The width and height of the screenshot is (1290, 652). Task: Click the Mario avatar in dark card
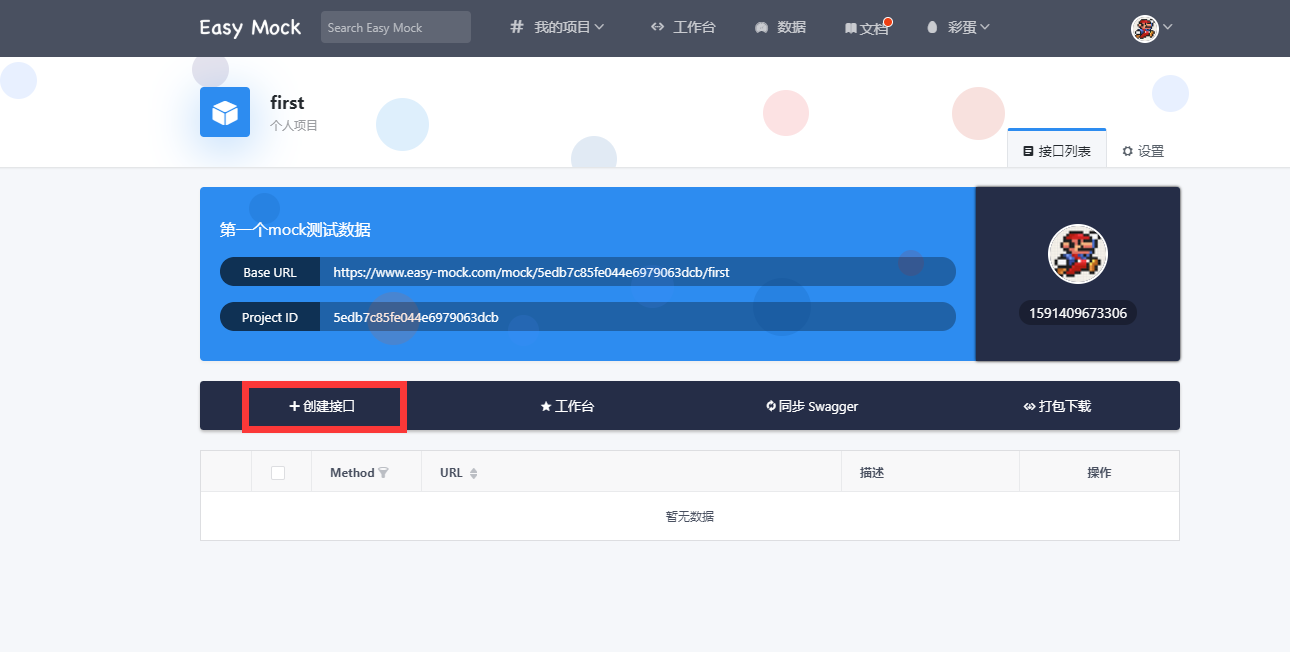[x=1078, y=254]
